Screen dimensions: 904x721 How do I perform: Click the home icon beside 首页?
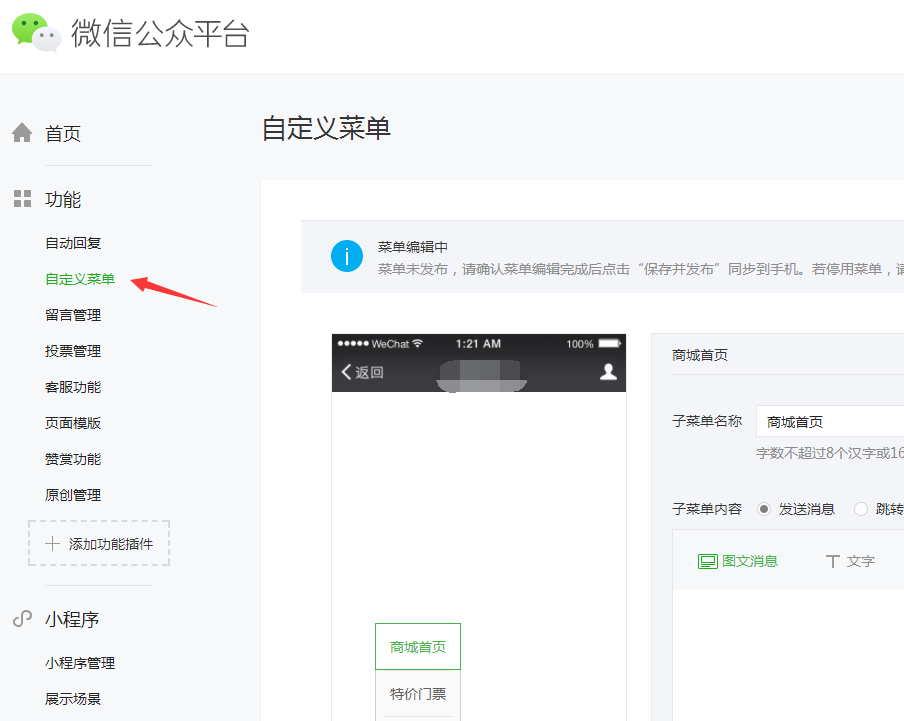point(22,133)
